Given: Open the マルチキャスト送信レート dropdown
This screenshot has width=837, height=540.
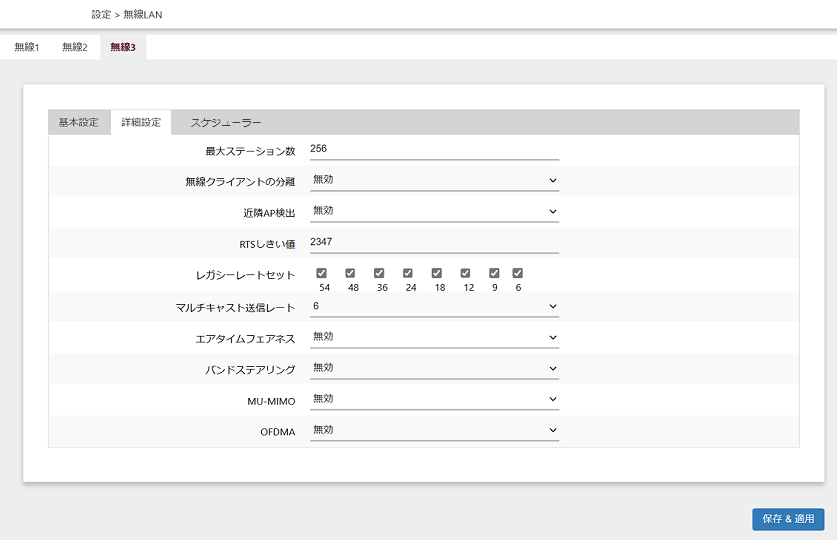Looking at the screenshot, I should click(x=435, y=306).
